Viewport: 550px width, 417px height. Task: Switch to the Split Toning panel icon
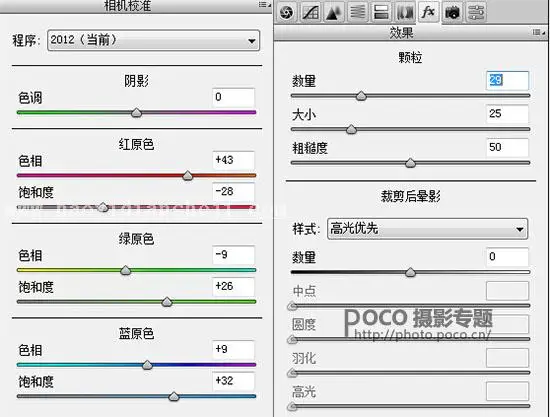coord(381,12)
